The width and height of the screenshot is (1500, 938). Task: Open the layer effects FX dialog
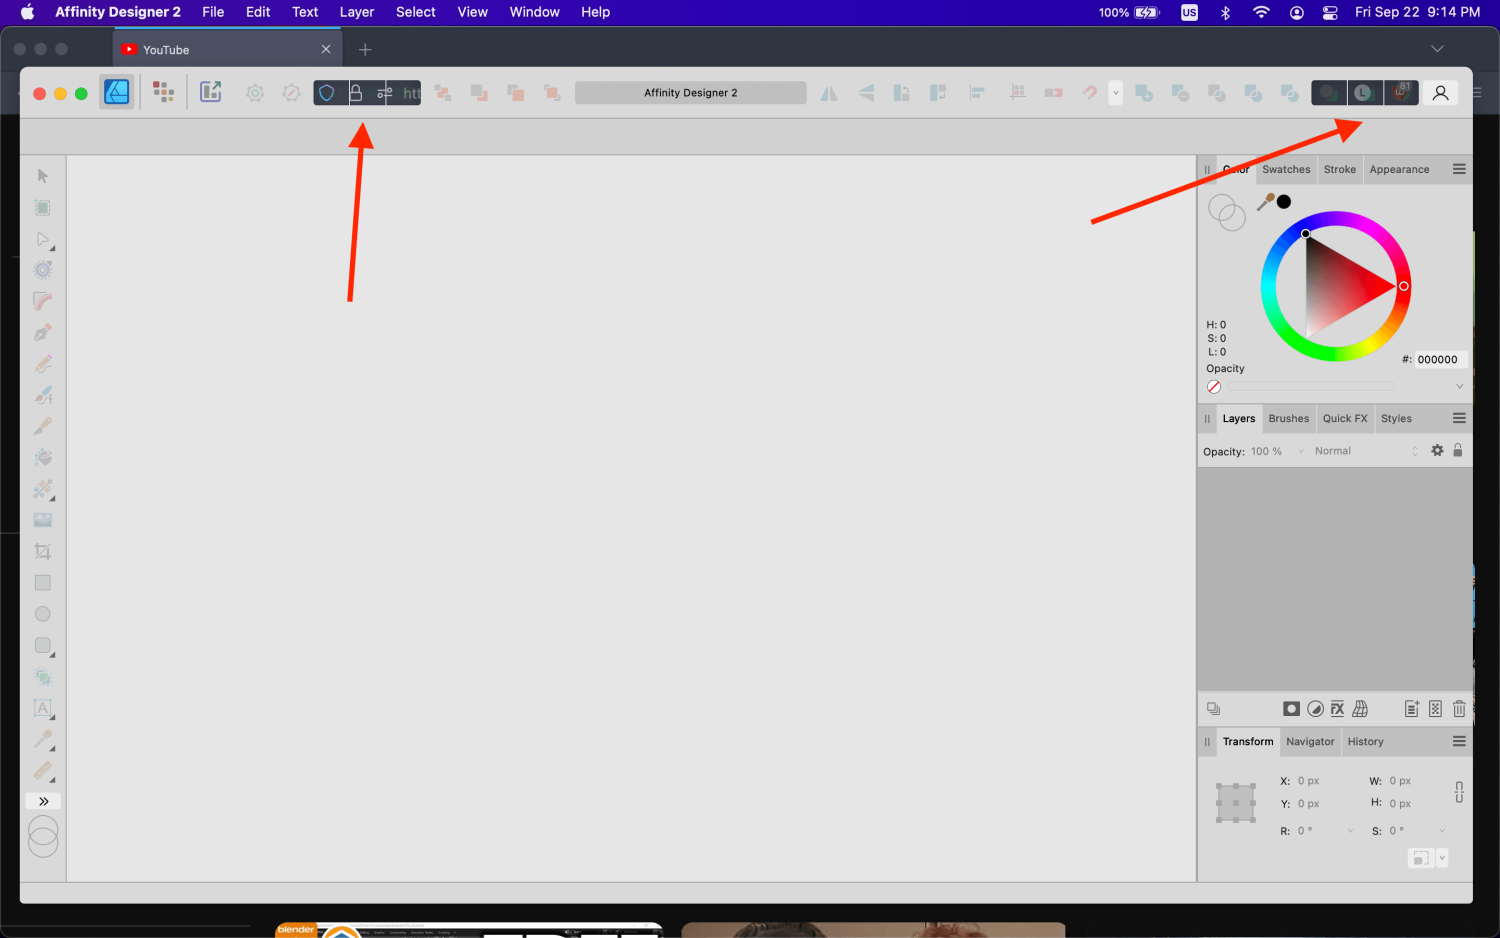coord(1337,708)
